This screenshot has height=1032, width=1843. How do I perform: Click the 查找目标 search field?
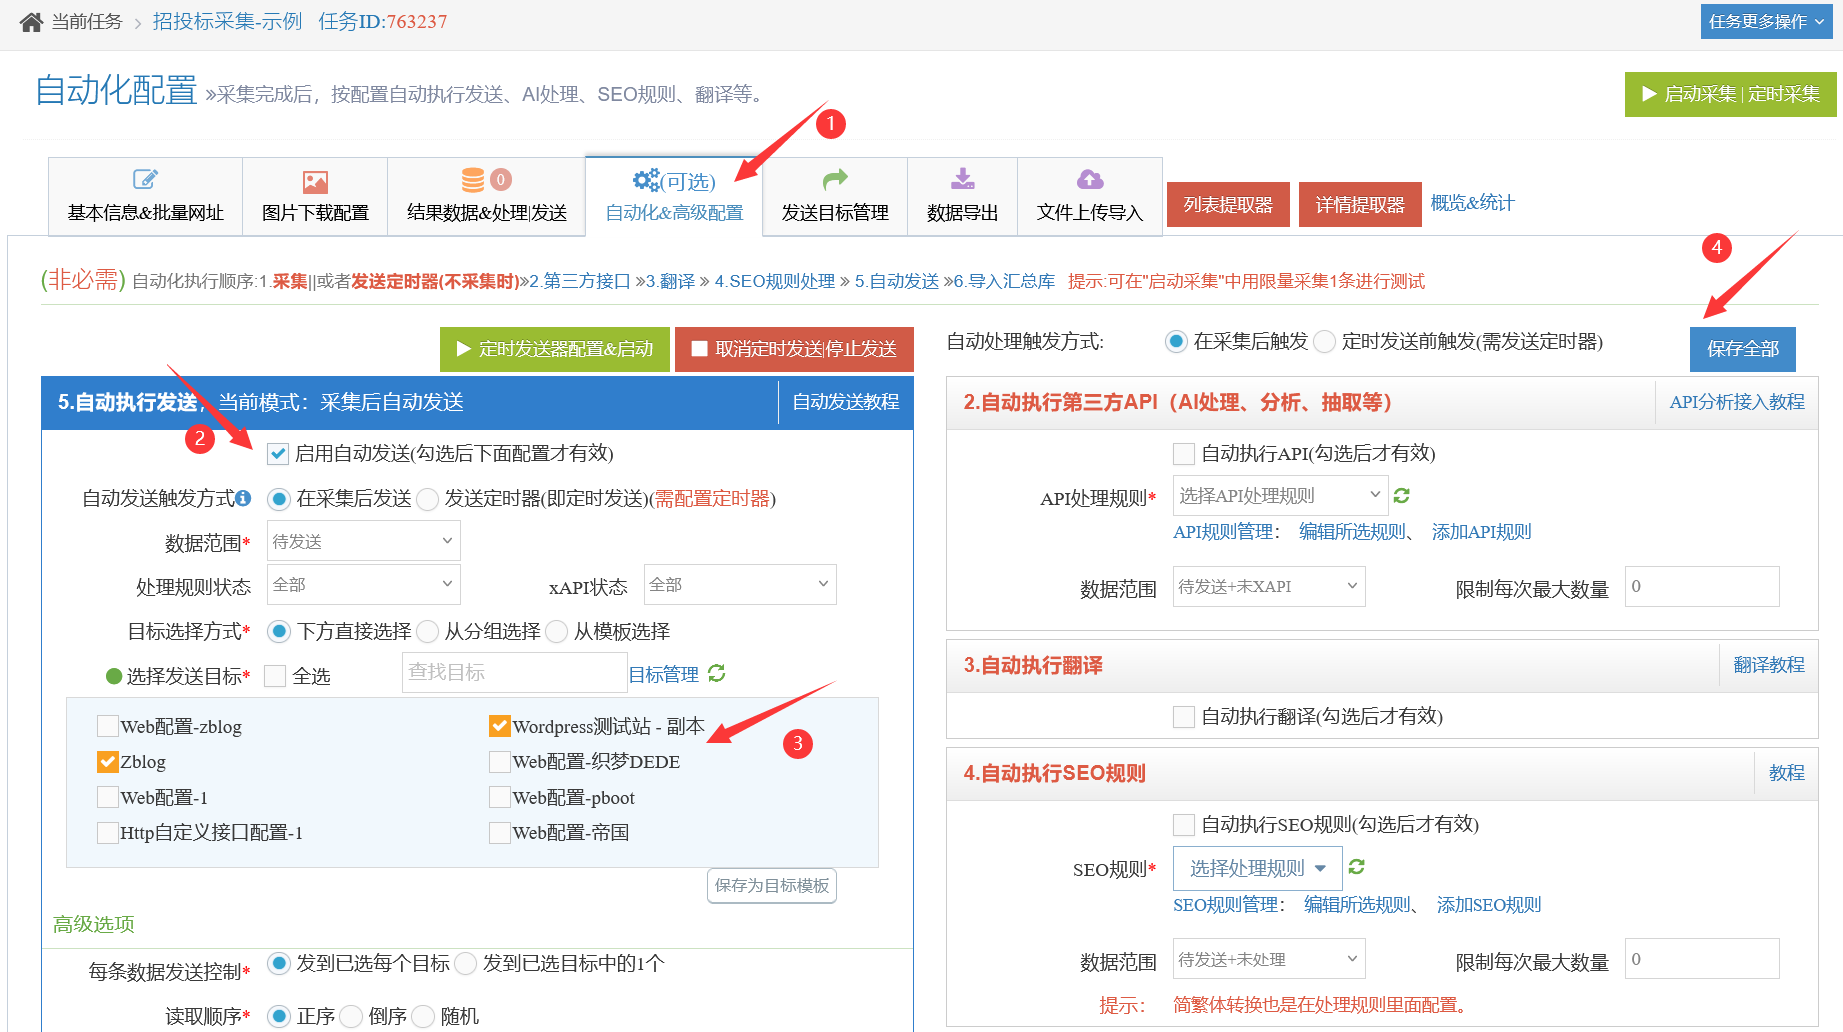513,673
